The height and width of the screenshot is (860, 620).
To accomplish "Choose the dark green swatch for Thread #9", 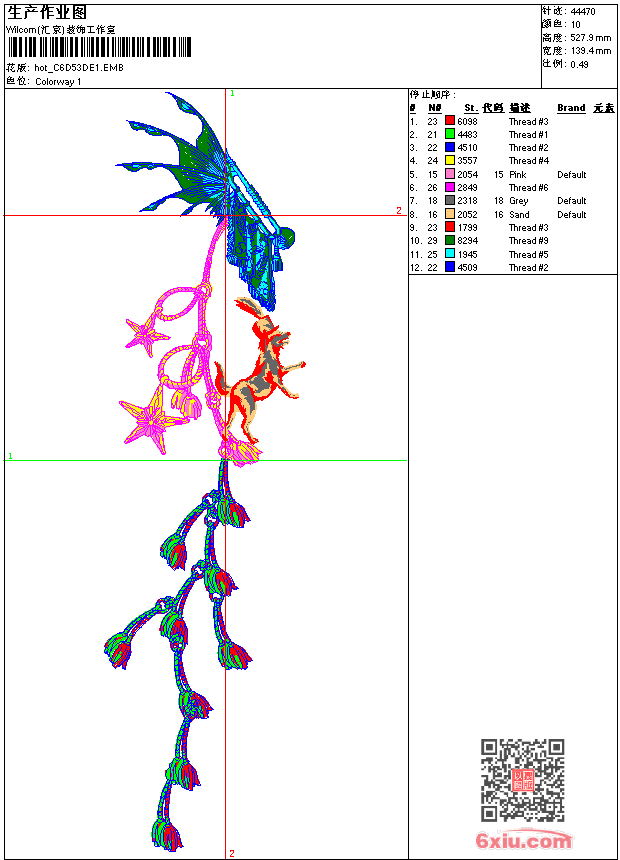I will pos(450,240).
